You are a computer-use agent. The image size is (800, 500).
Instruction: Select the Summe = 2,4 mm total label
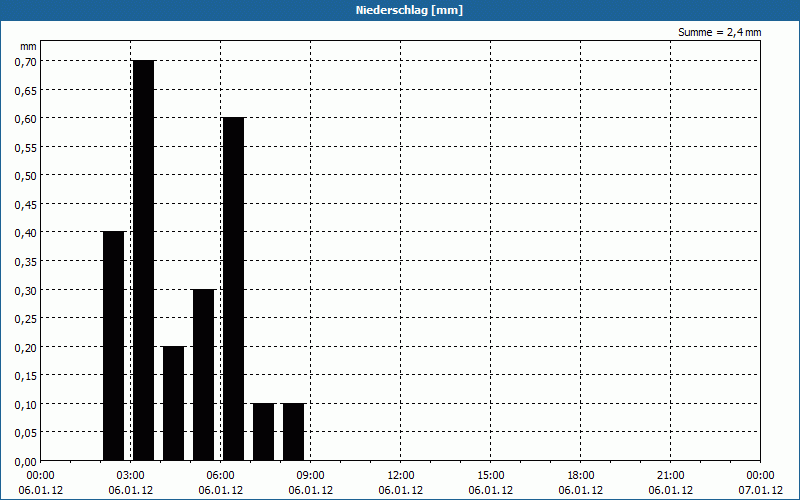[x=719, y=32]
